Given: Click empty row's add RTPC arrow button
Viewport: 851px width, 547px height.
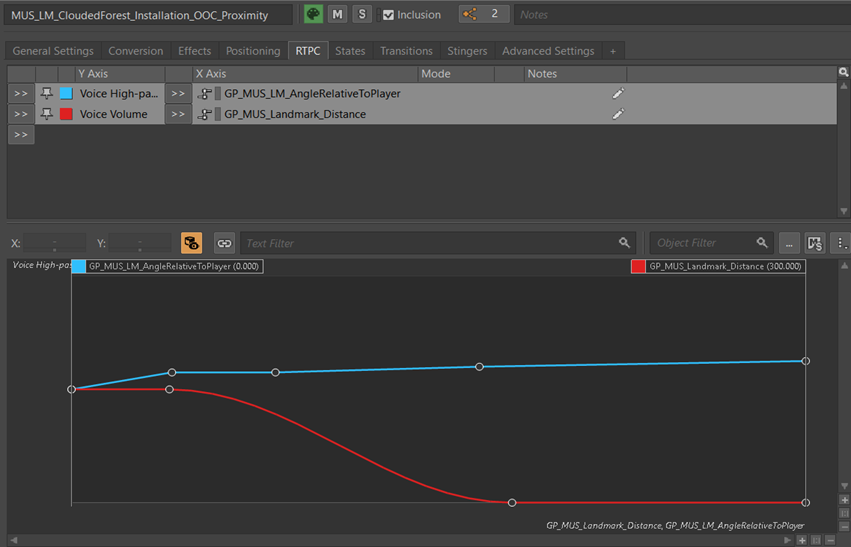Looking at the screenshot, I should 21,135.
